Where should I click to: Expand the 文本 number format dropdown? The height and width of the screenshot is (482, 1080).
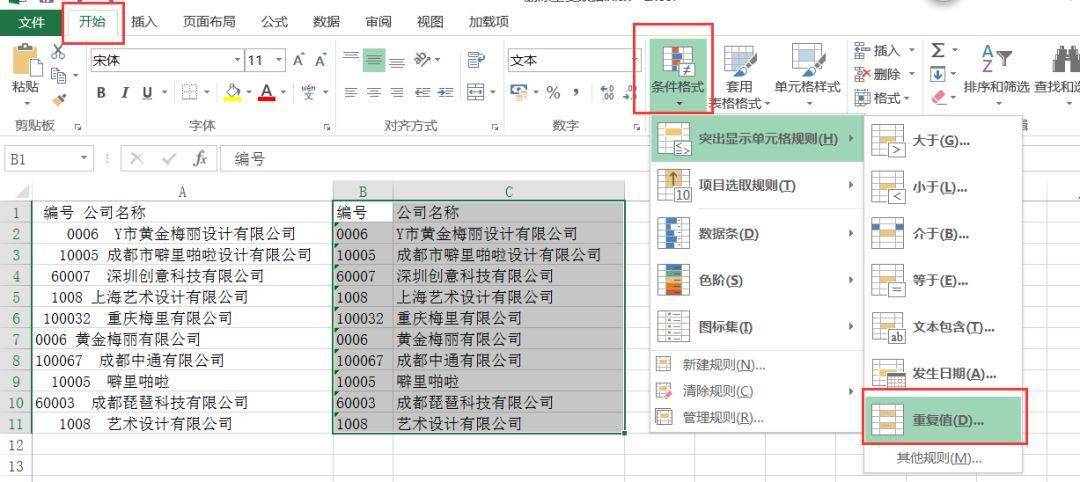click(x=634, y=61)
